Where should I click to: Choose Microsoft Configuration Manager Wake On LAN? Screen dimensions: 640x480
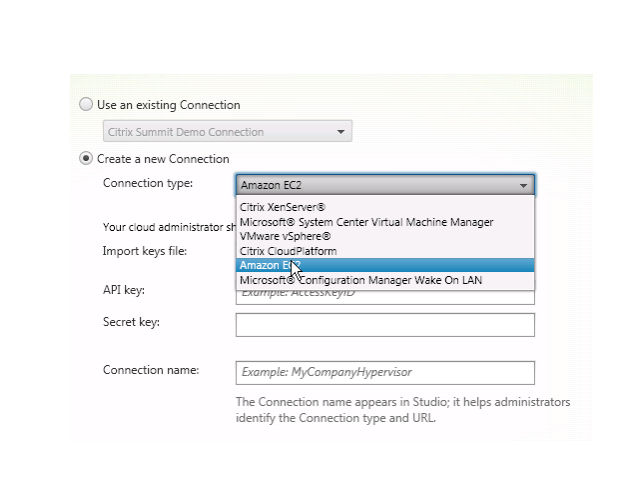385,280
